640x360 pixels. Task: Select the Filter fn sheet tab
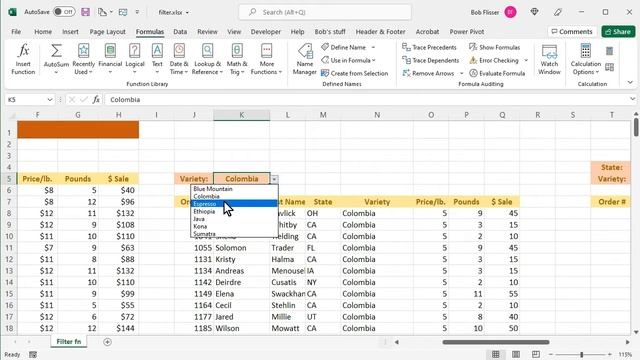(x=69, y=342)
